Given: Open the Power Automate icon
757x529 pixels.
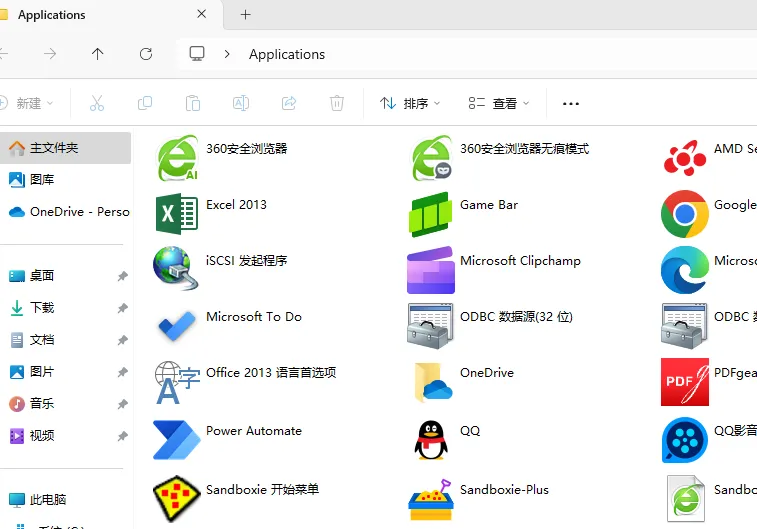Looking at the screenshot, I should pos(177,440).
